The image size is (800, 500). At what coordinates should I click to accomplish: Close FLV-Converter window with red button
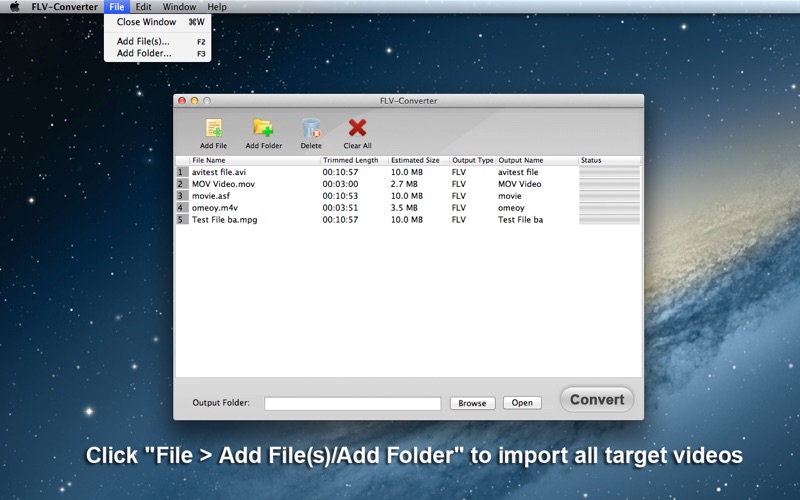pos(182,101)
